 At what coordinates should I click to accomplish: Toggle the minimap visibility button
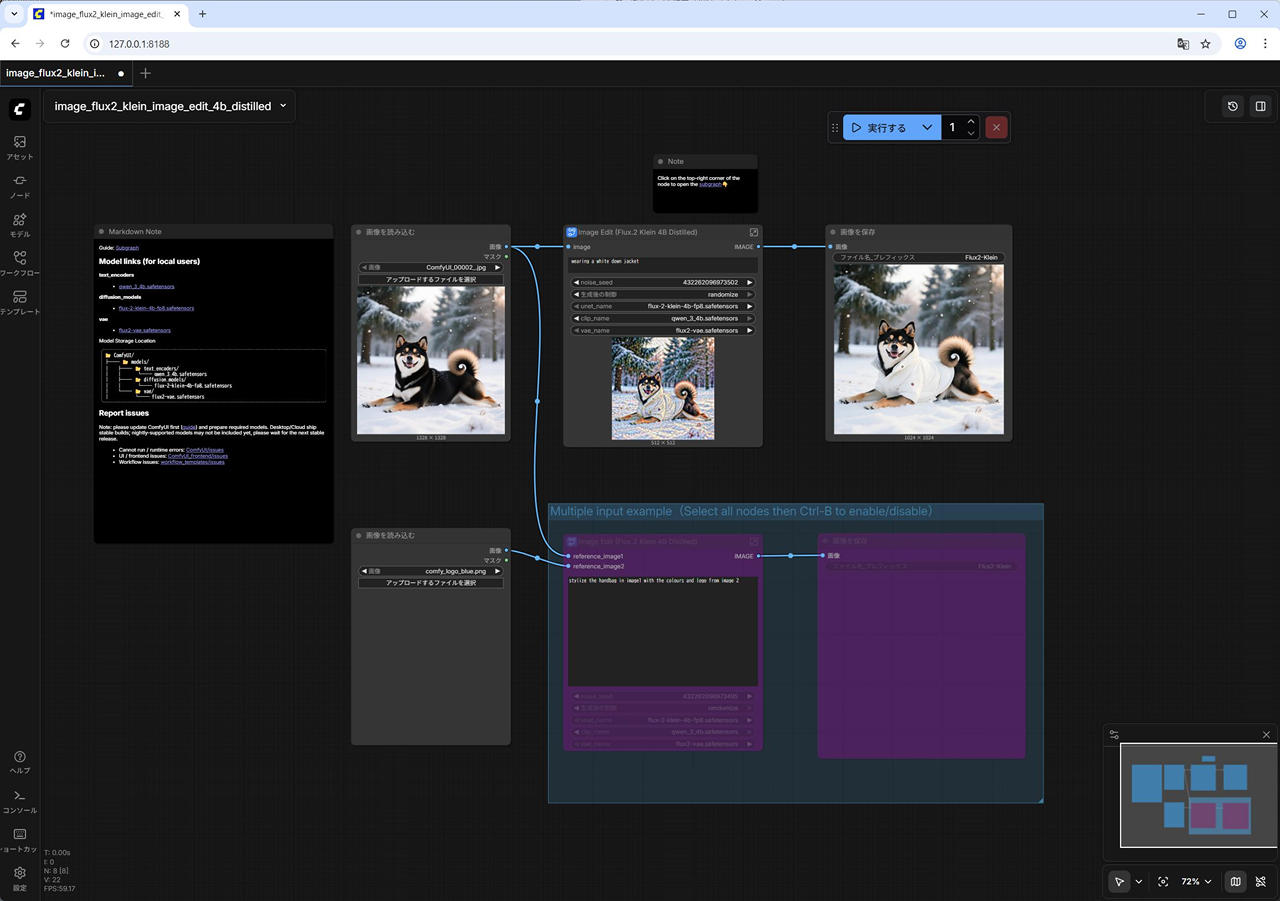pyautogui.click(x=1235, y=882)
